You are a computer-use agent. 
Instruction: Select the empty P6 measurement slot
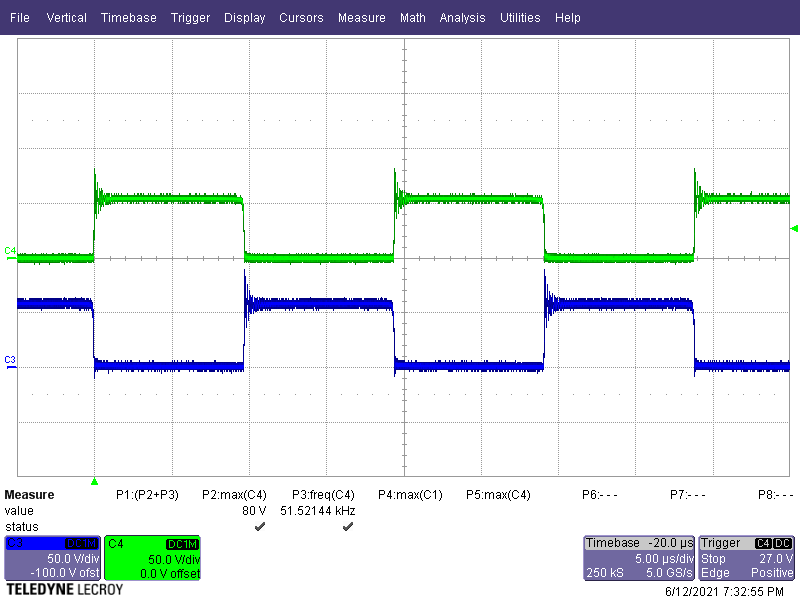(x=599, y=495)
